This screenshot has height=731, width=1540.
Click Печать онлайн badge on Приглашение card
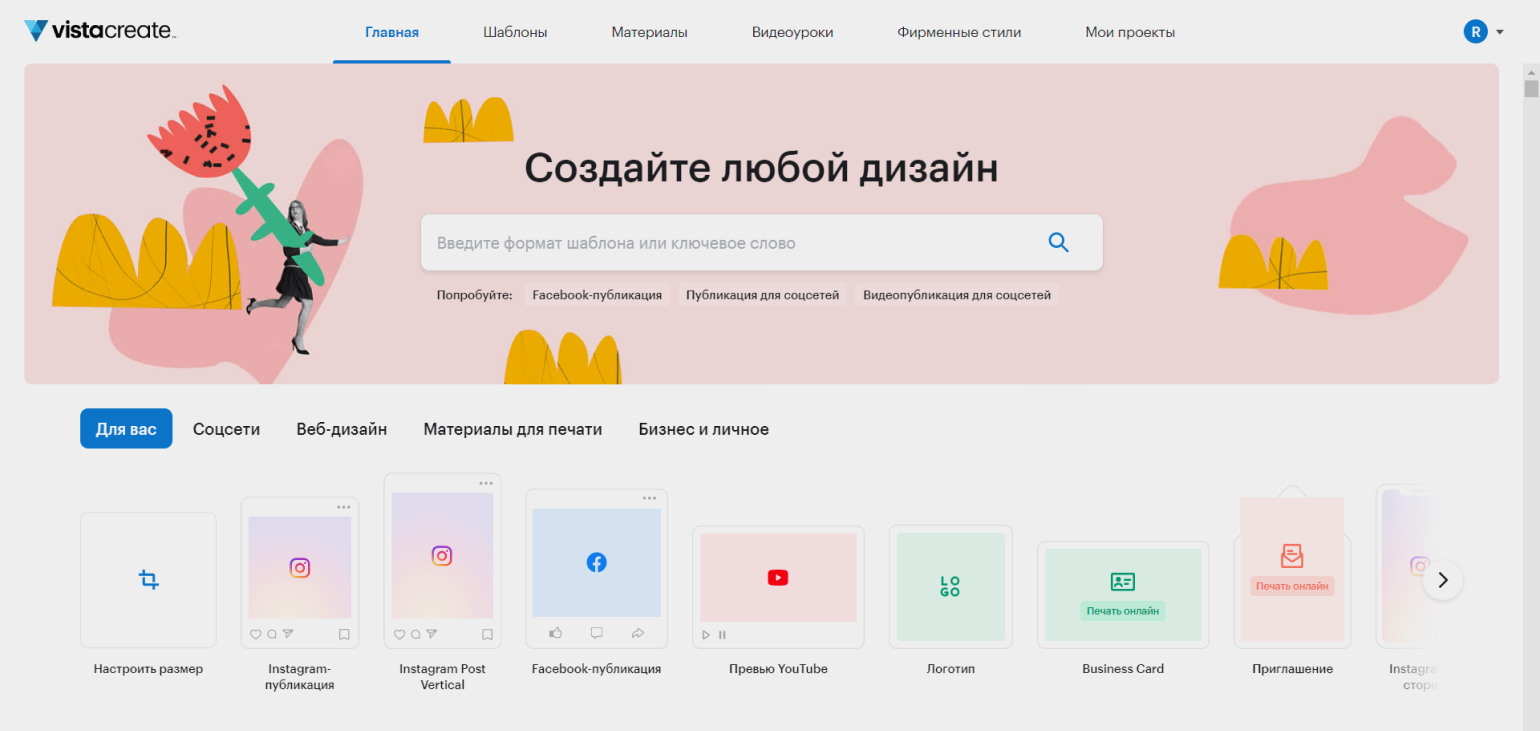click(1292, 586)
